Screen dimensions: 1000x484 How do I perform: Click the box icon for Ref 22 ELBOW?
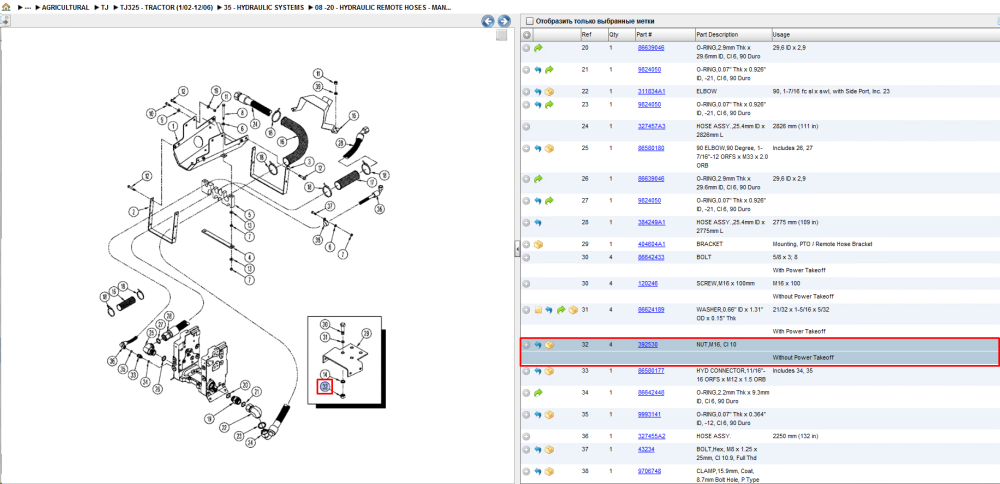[549, 92]
